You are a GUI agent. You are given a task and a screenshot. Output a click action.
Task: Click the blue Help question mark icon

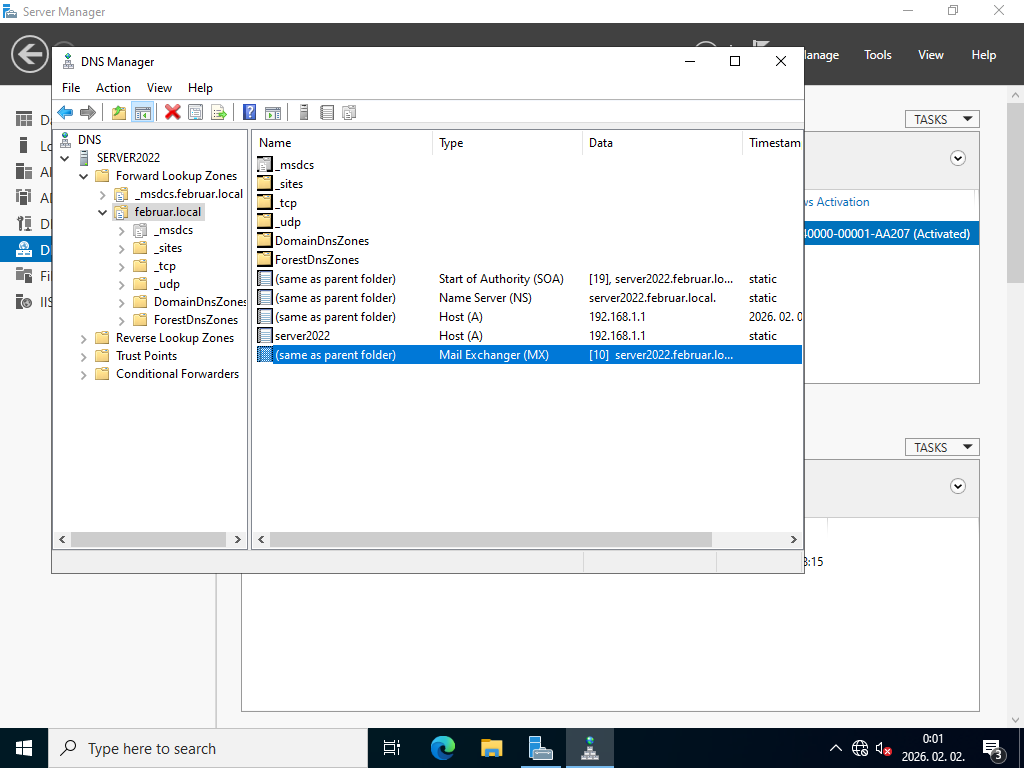pyautogui.click(x=250, y=112)
